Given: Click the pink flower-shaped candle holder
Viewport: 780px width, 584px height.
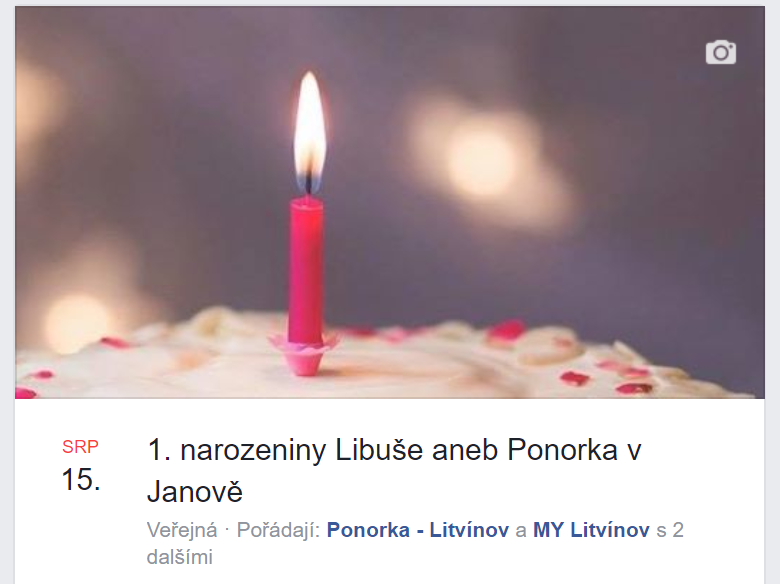Looking at the screenshot, I should [304, 353].
